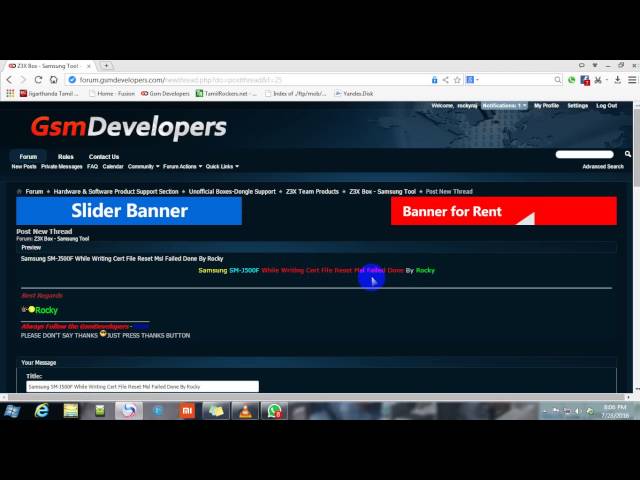Open search engine selector dropdown
Image resolution: width=640 pixels, height=480 pixels.
click(x=472, y=80)
